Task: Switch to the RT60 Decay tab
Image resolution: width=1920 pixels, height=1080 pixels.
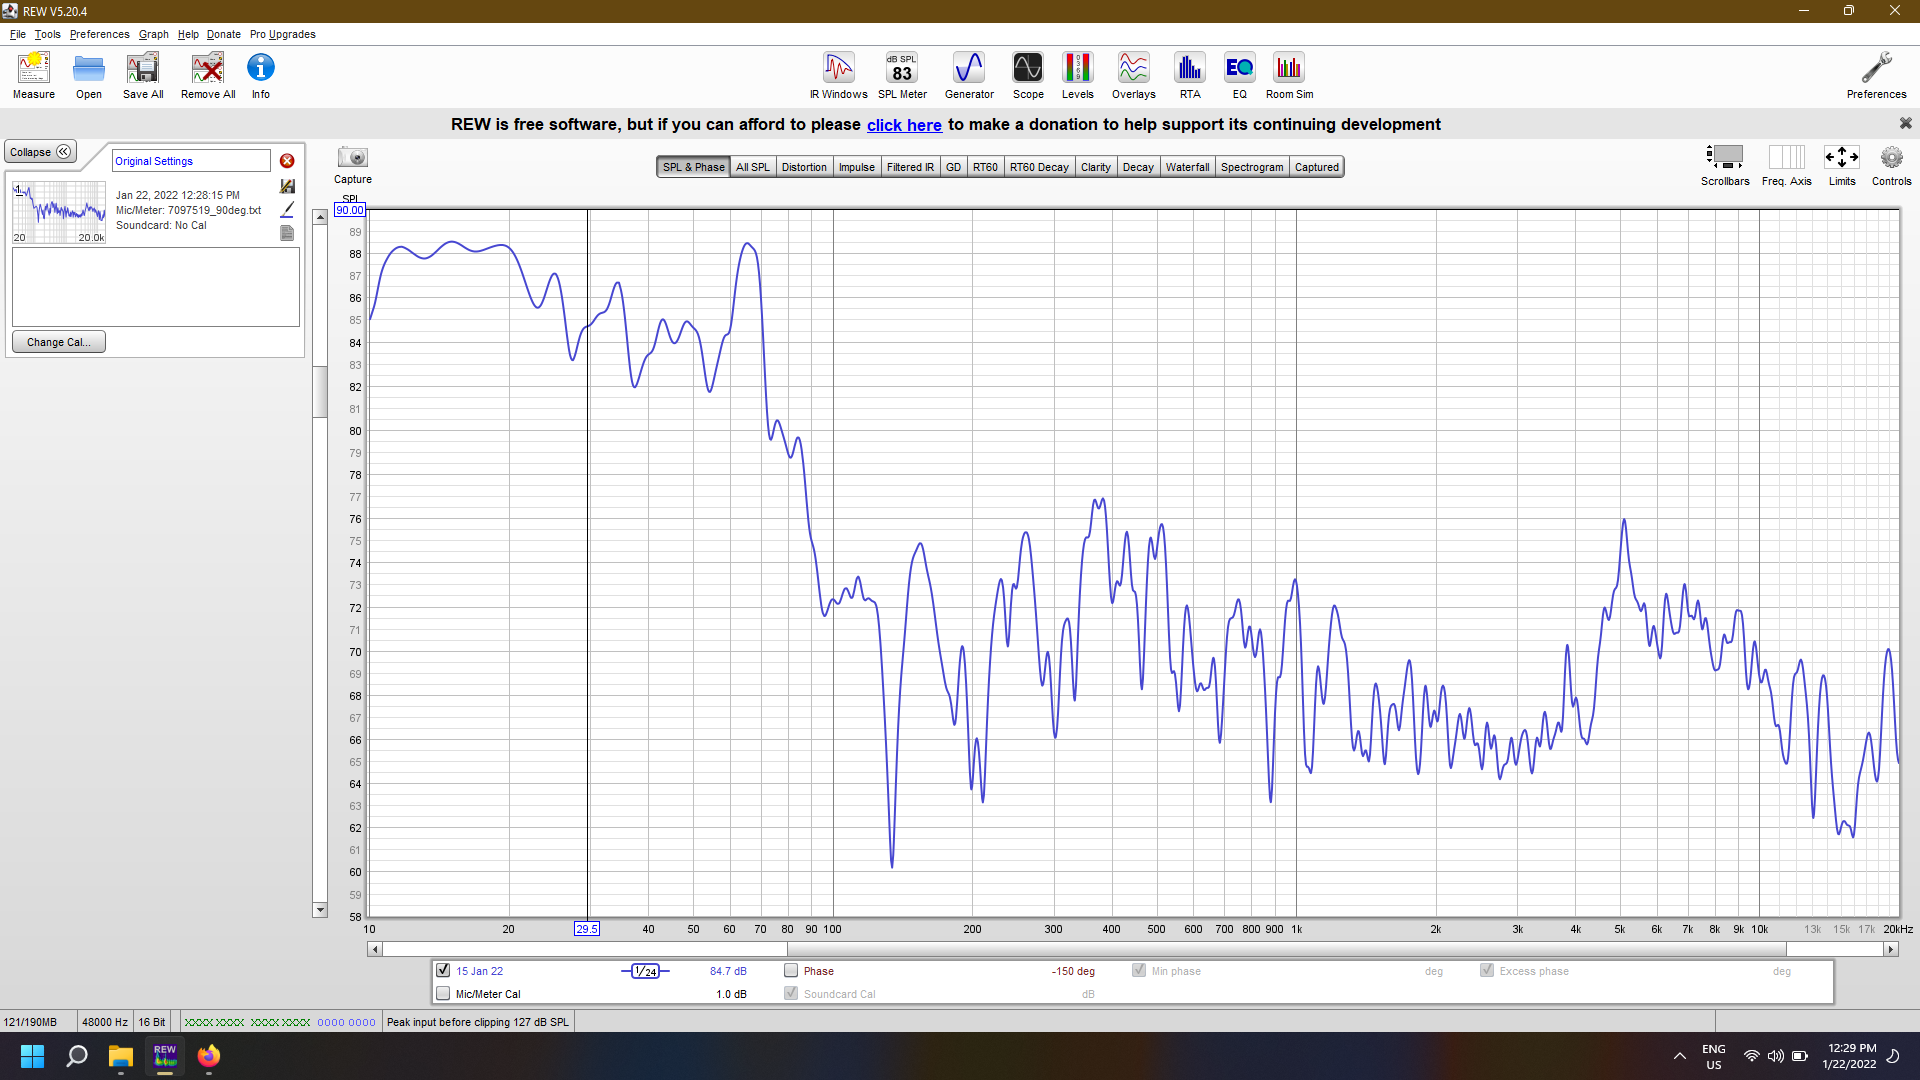Action: (x=1039, y=167)
